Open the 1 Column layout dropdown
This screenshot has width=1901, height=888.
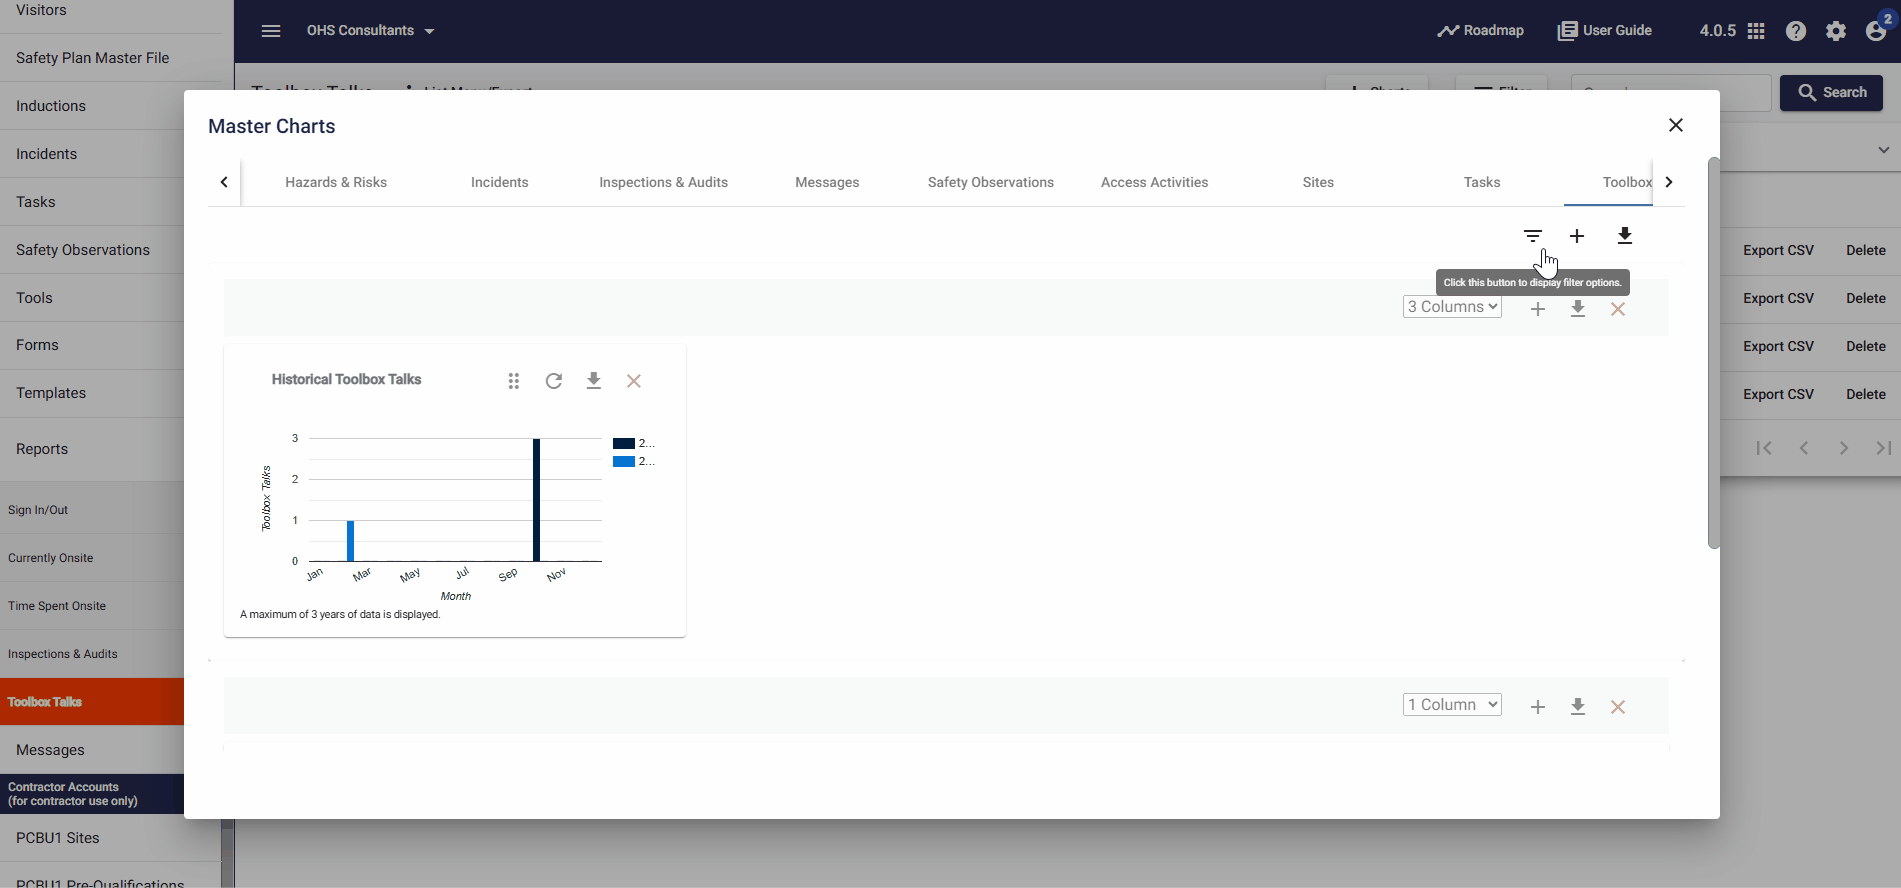(x=1452, y=705)
